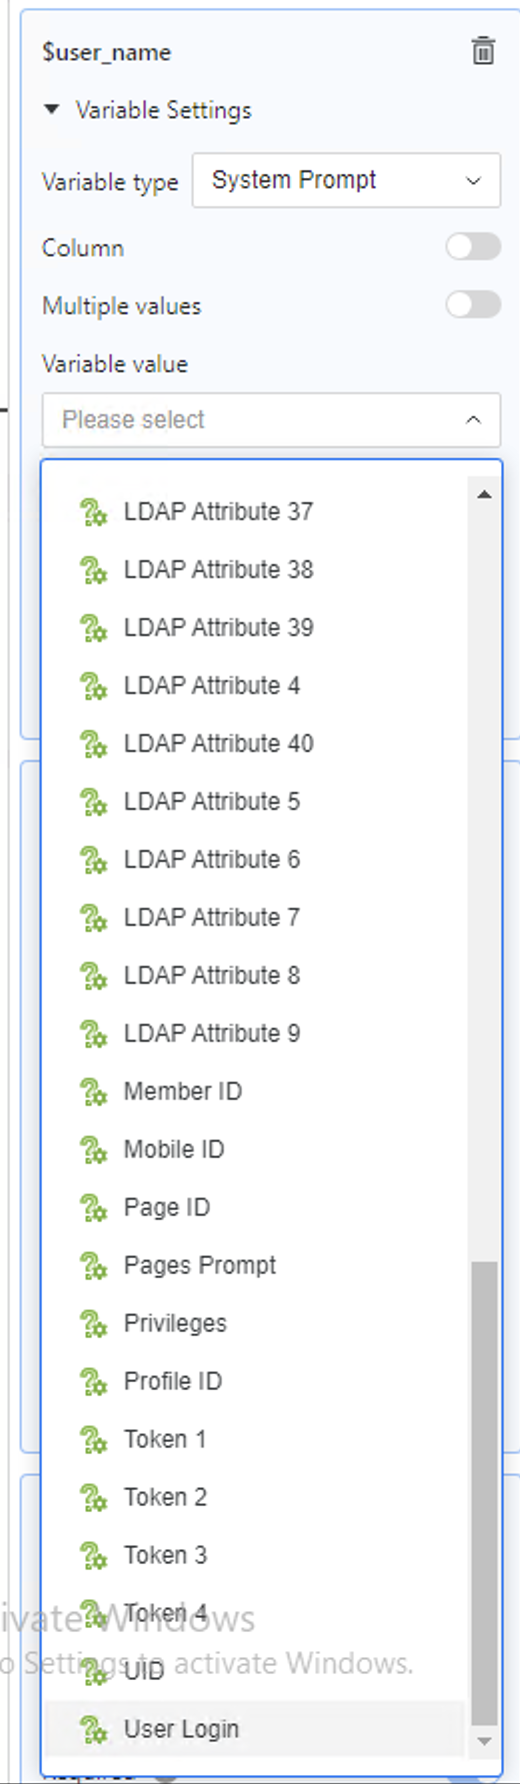Click the icon beside Token 1
520x1784 pixels.
click(x=93, y=1440)
